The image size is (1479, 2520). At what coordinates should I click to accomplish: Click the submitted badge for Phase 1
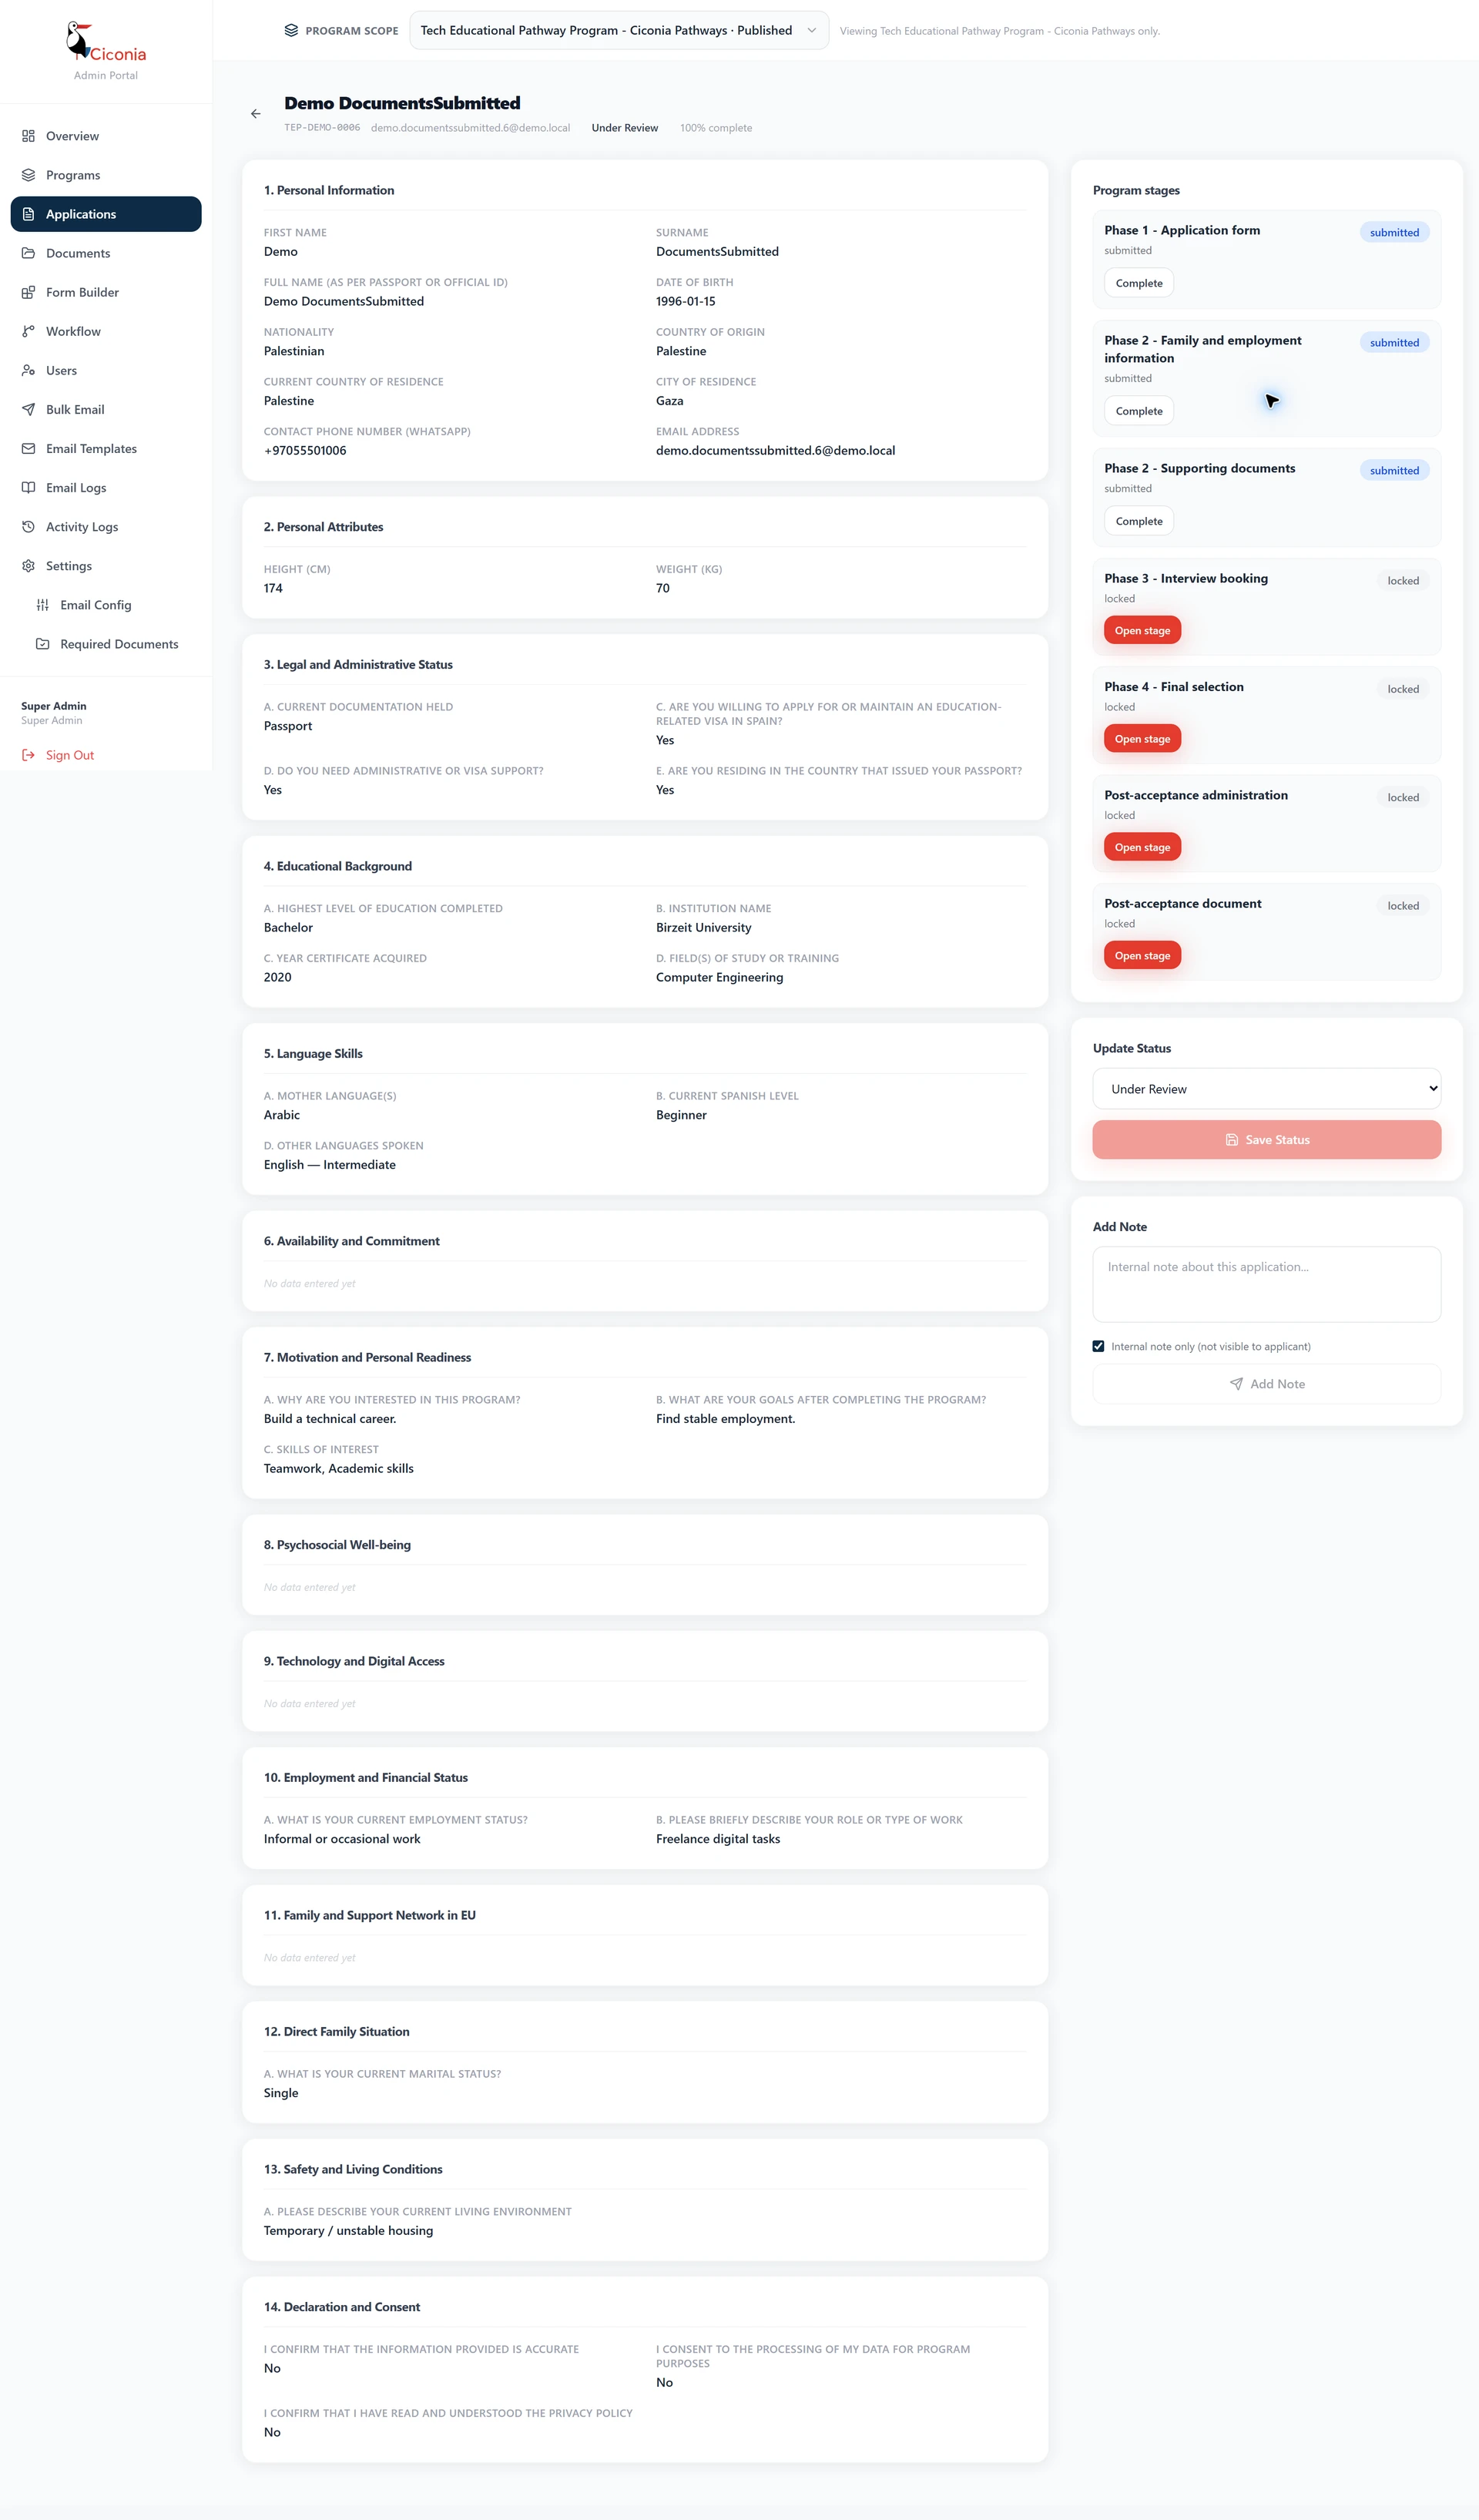[x=1394, y=232]
